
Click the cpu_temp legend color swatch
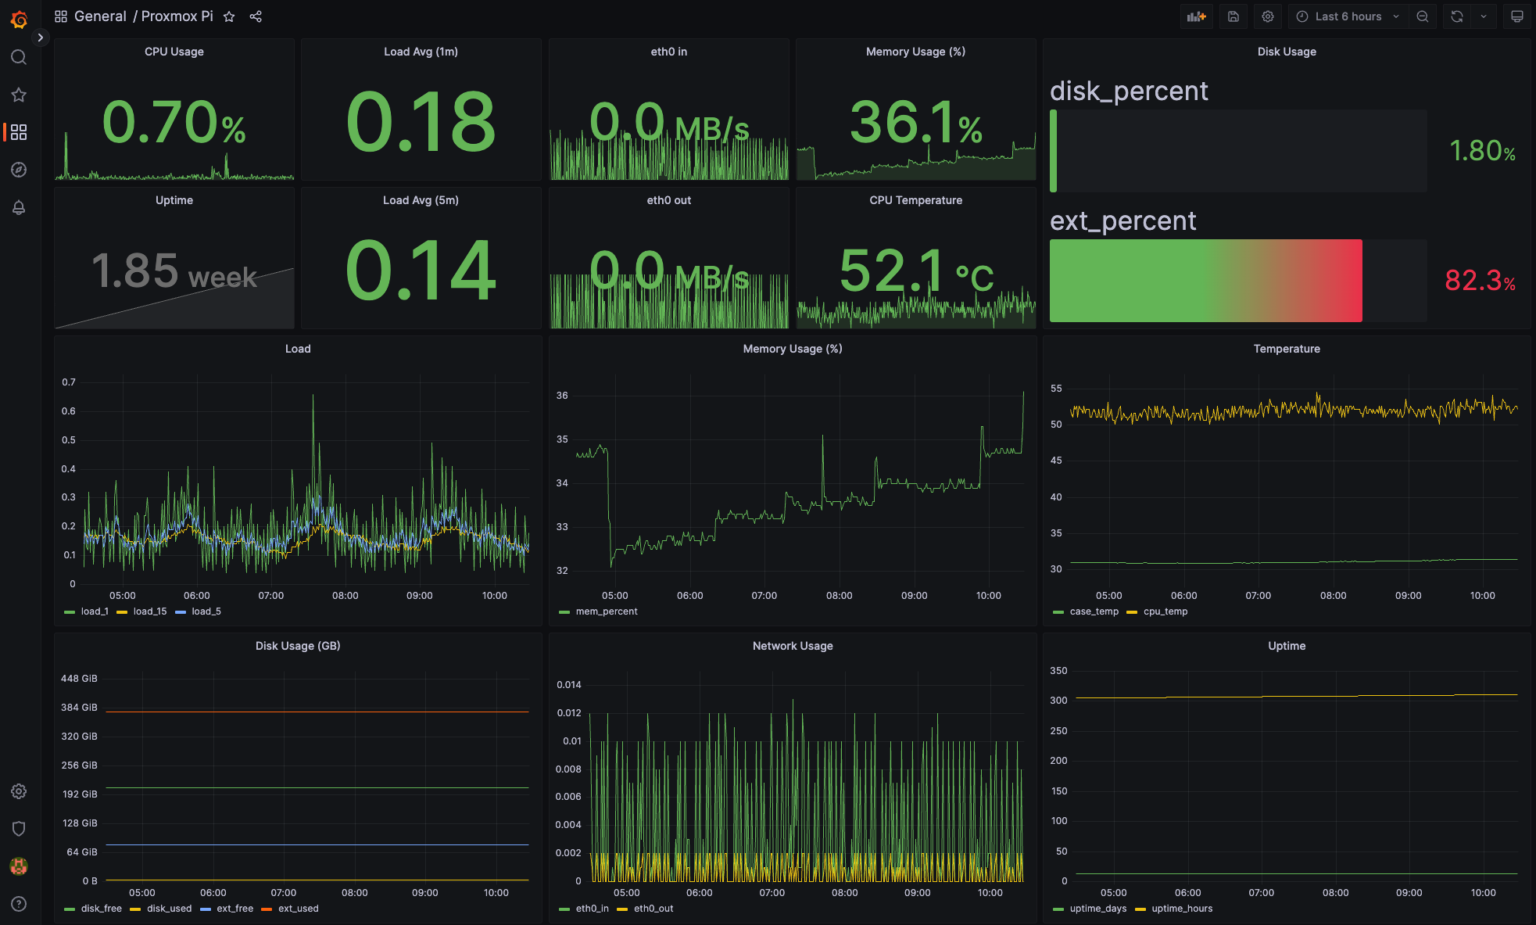[x=1132, y=612]
